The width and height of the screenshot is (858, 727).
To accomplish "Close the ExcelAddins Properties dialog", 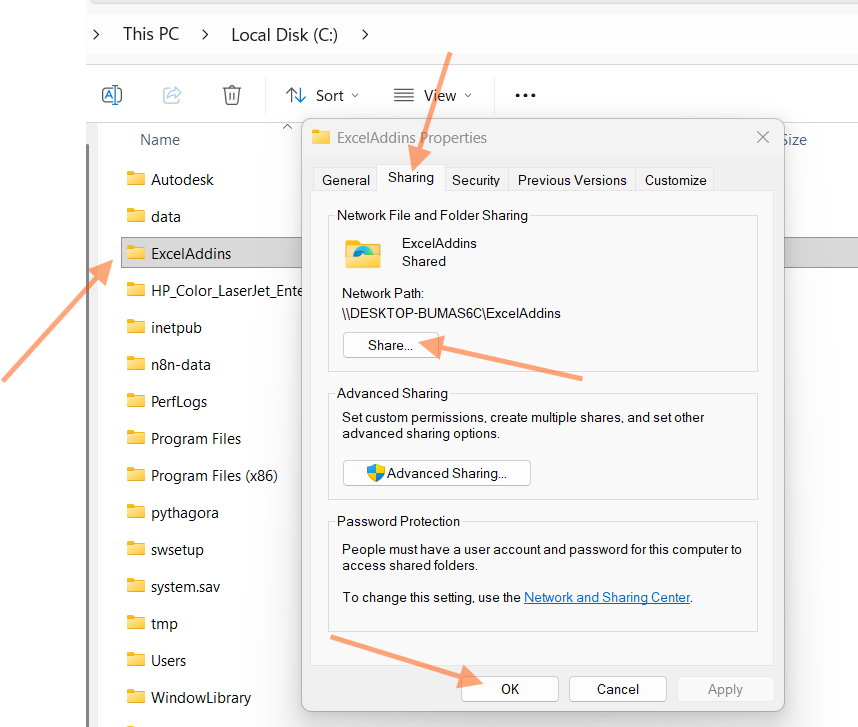I will [763, 137].
